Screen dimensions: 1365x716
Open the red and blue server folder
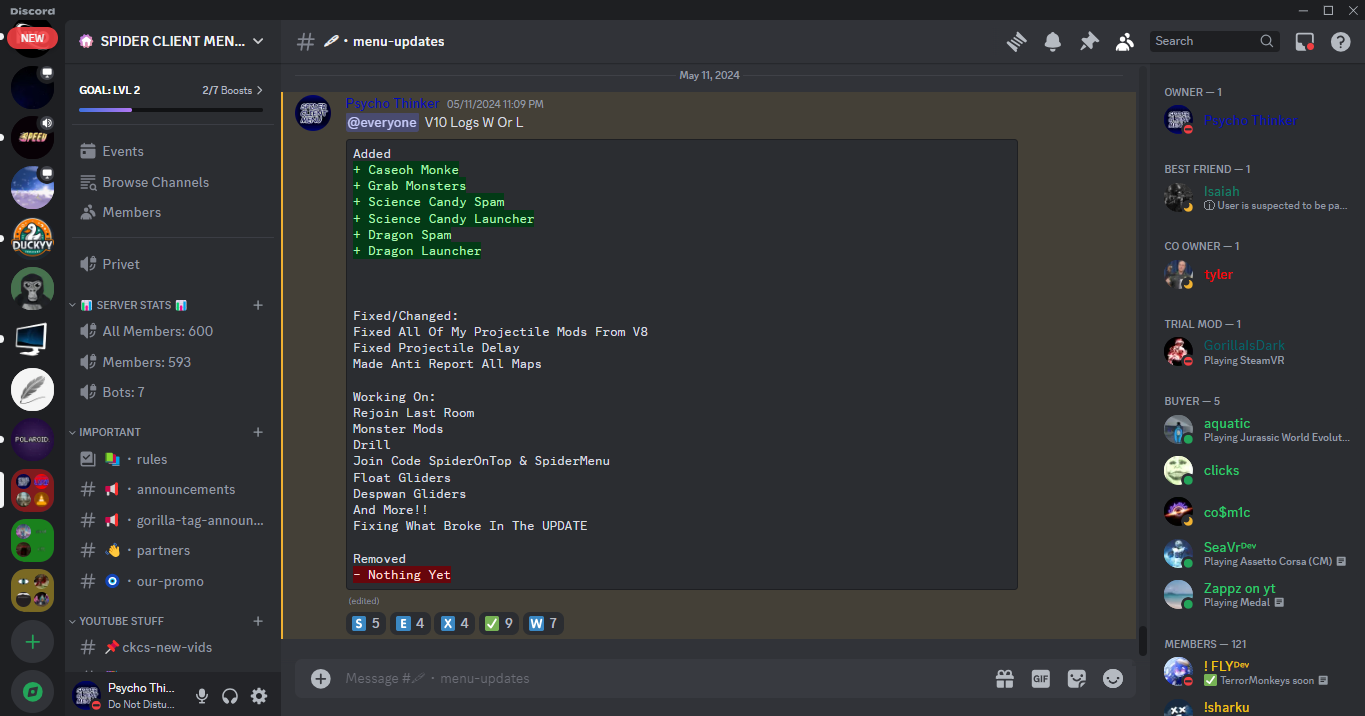pos(32,490)
